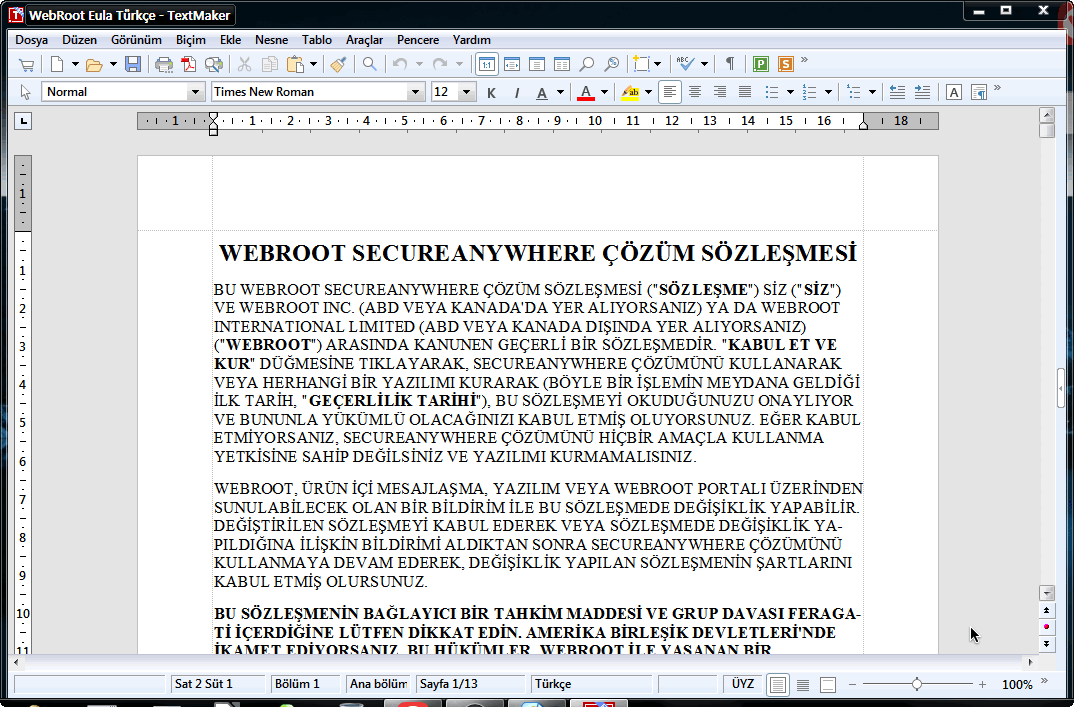
Task: Toggle non-printing paragraph marks in top toolbar
Action: [729, 64]
